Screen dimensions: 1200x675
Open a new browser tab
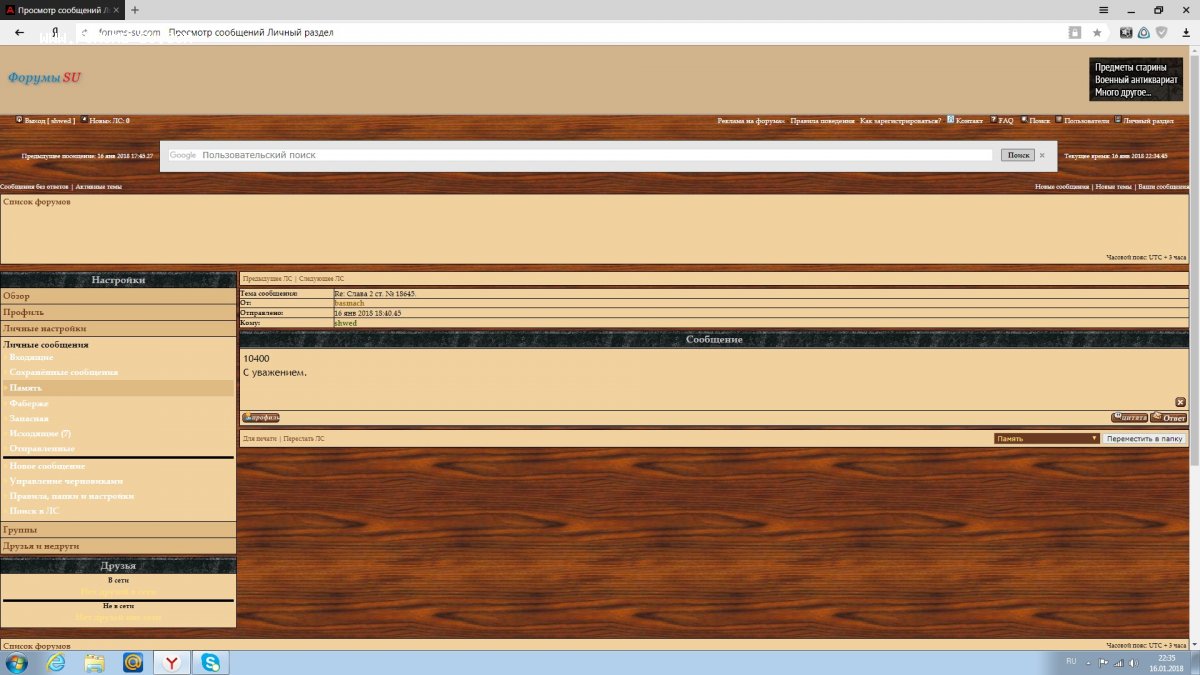(x=135, y=10)
